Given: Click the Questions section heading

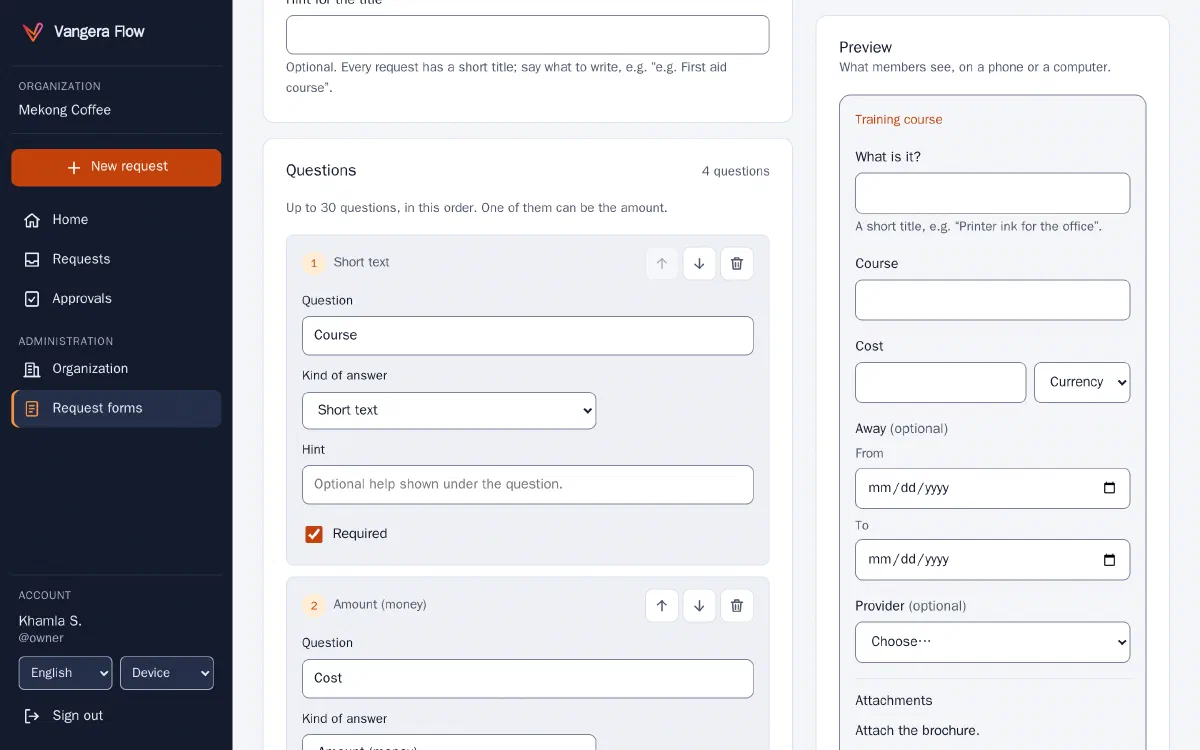Looking at the screenshot, I should point(321,171).
